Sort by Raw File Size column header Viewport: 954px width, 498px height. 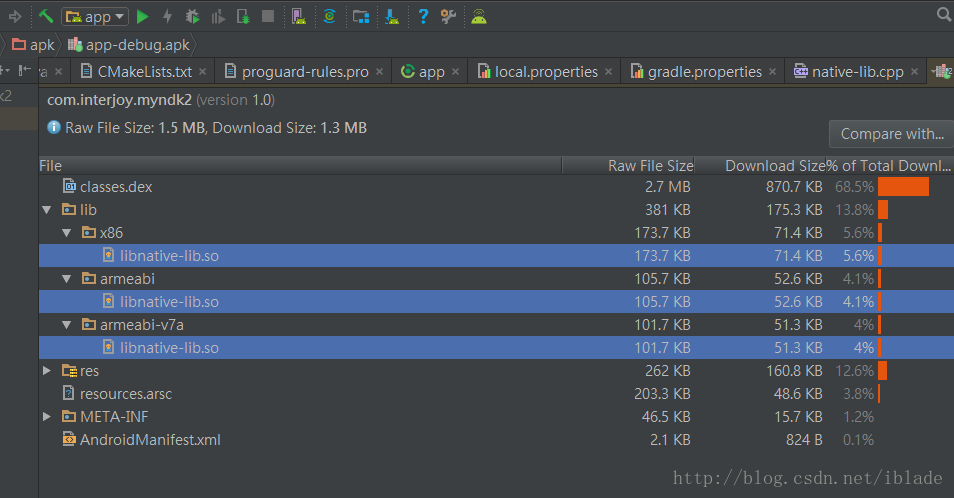tap(649, 166)
